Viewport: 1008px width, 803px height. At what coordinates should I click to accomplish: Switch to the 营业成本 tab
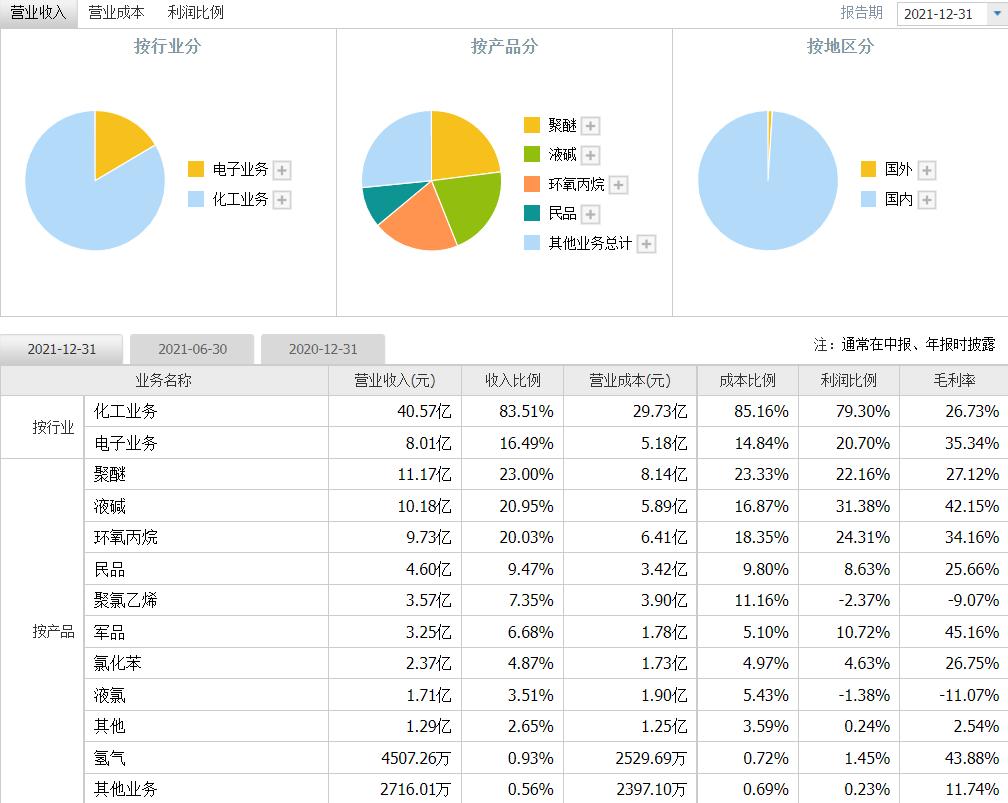pos(116,13)
